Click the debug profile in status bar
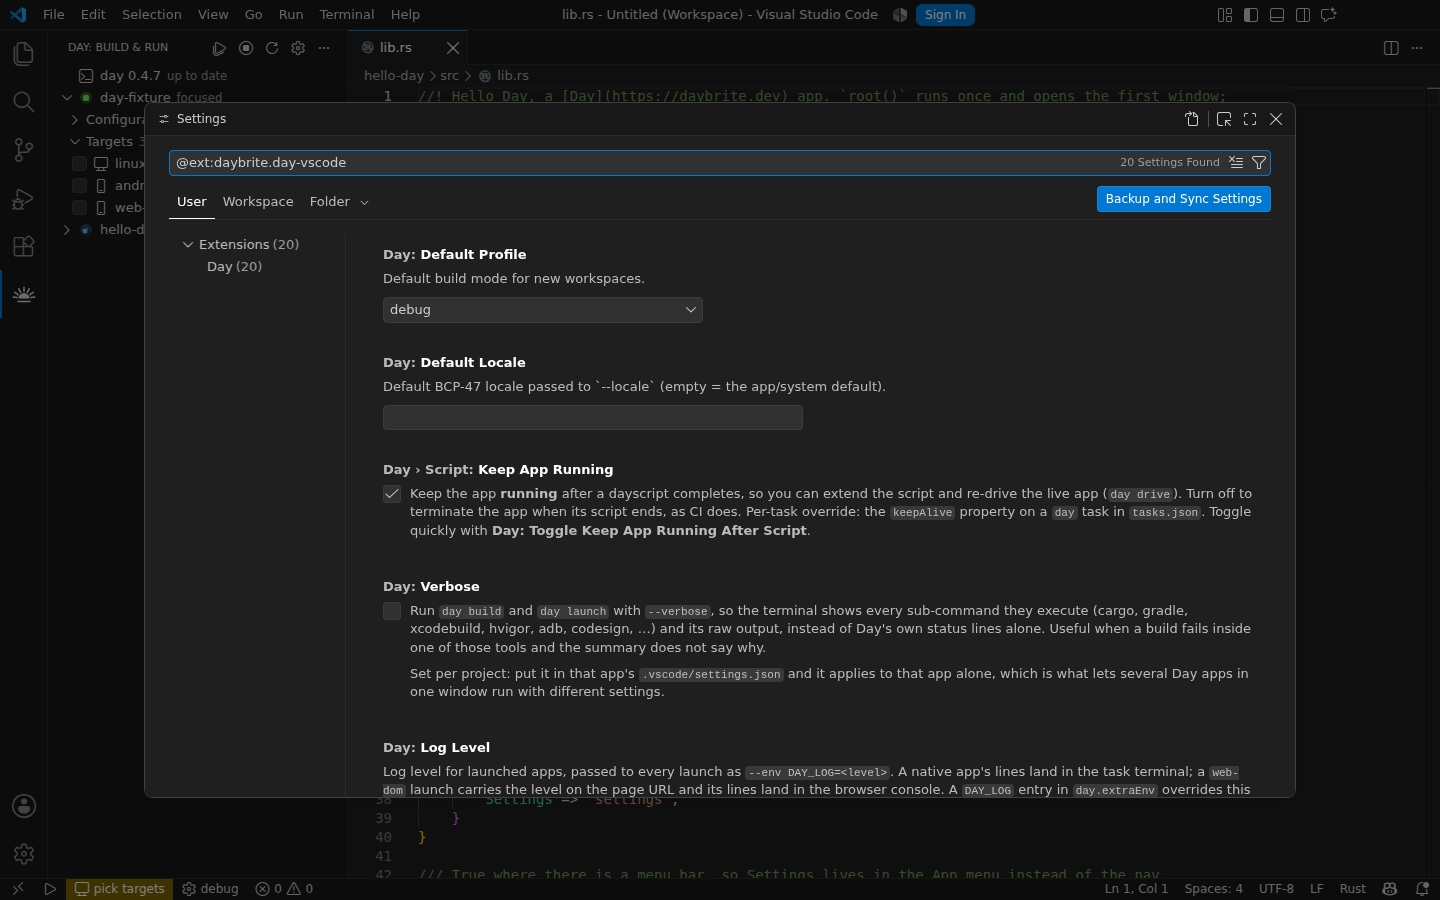The image size is (1440, 900). coord(211,889)
